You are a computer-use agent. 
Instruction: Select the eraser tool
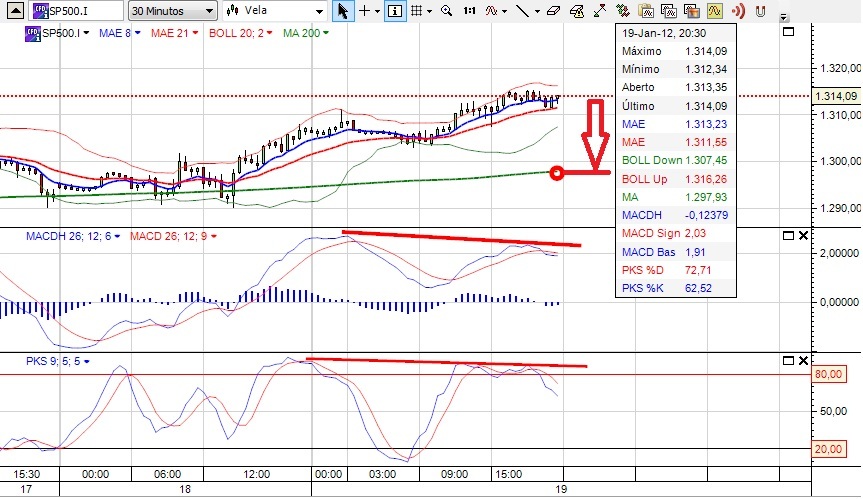click(x=554, y=10)
